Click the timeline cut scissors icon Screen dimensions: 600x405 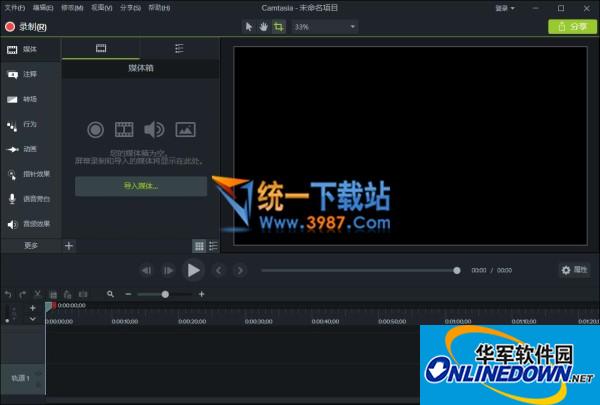(38, 294)
